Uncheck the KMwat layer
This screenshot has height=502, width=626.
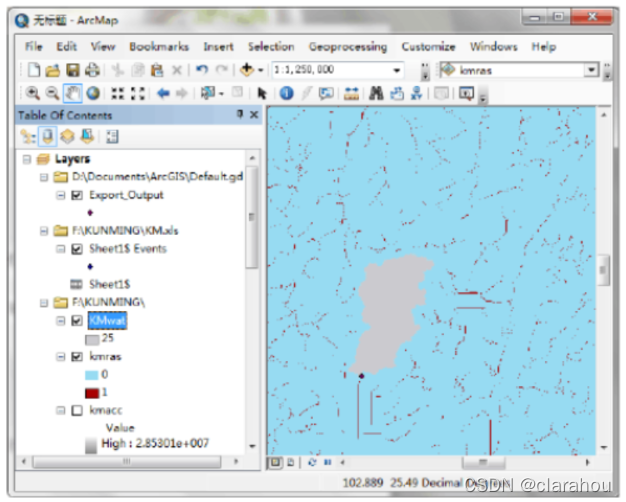pyautogui.click(x=77, y=321)
